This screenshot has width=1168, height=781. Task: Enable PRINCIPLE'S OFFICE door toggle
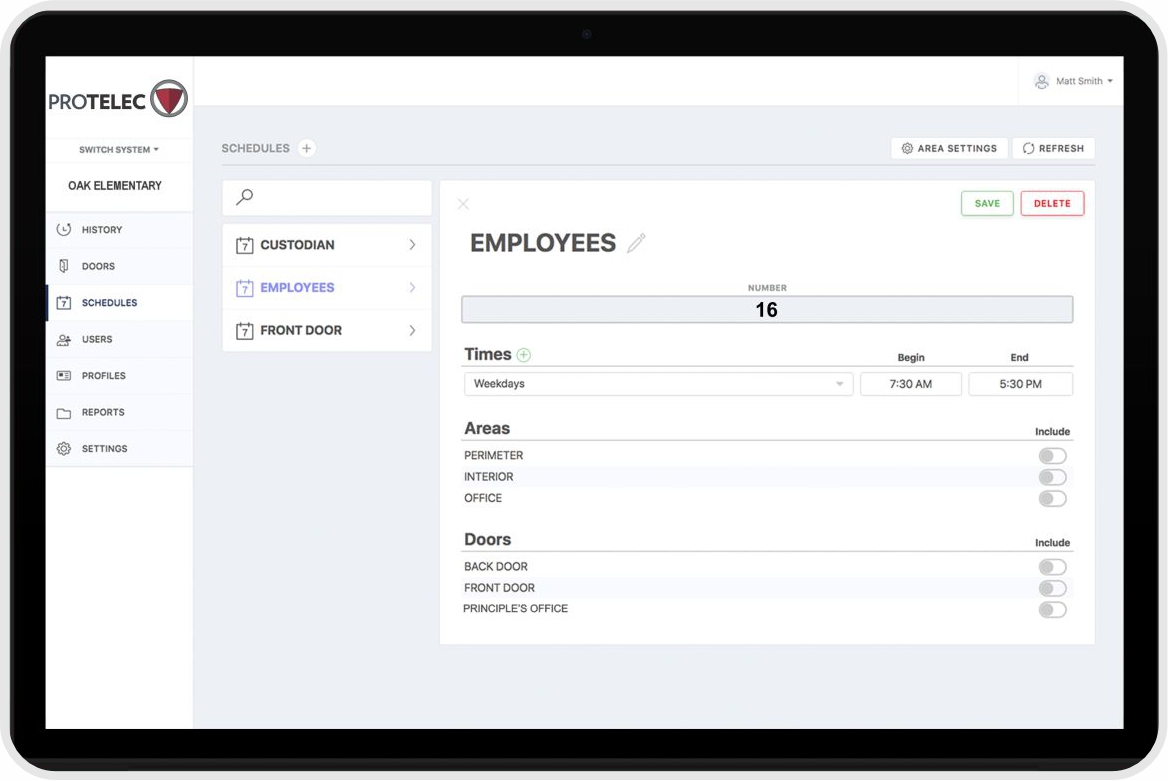(1052, 610)
